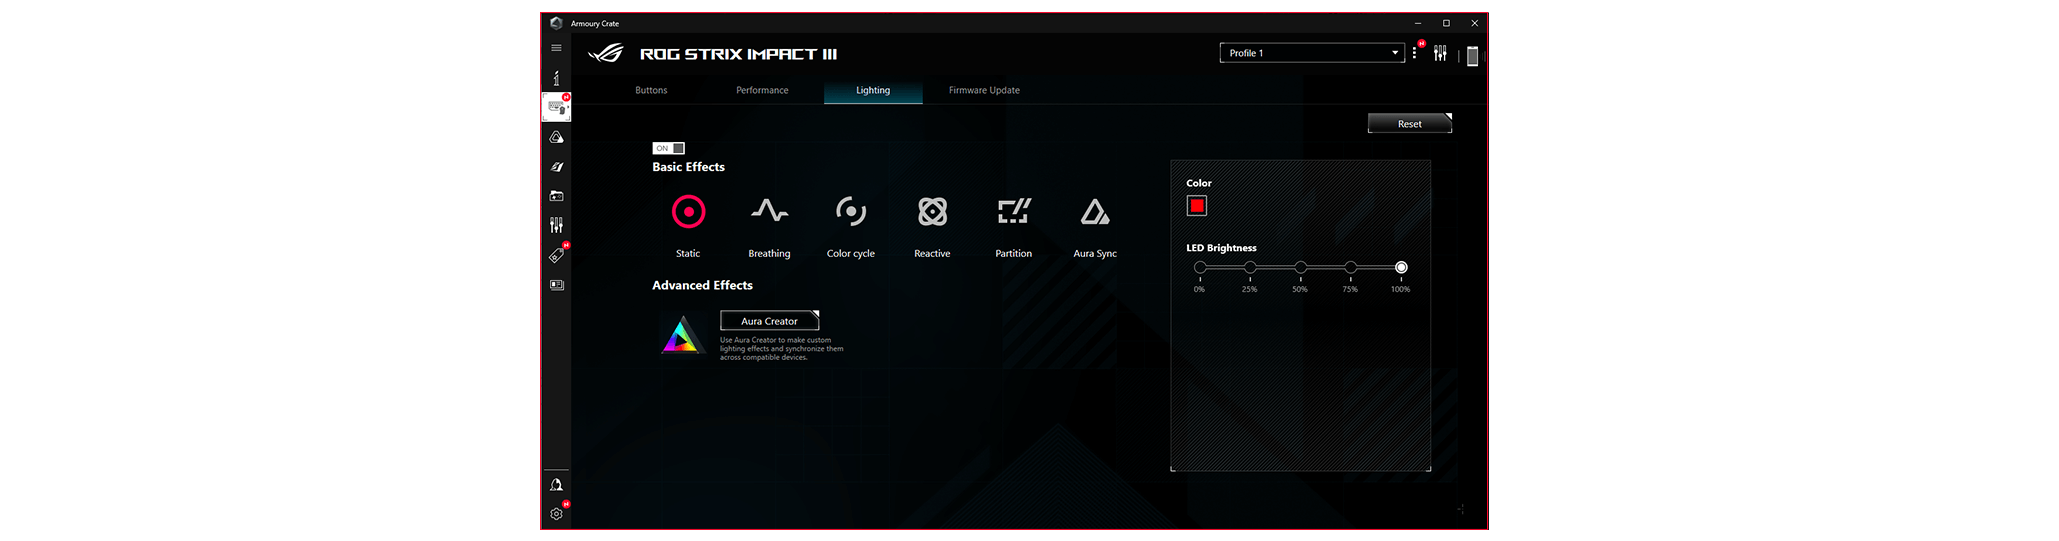The height and width of the screenshot is (541, 2059).
Task: Open the Device keyboard-mouse sidebar icon
Action: click(556, 107)
